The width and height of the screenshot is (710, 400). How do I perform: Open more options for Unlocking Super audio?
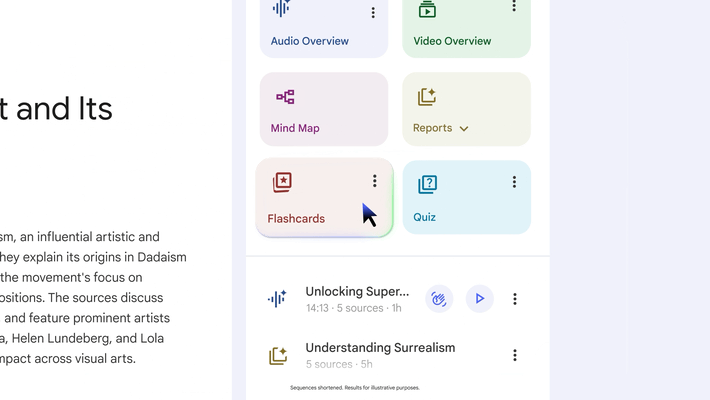[515, 299]
